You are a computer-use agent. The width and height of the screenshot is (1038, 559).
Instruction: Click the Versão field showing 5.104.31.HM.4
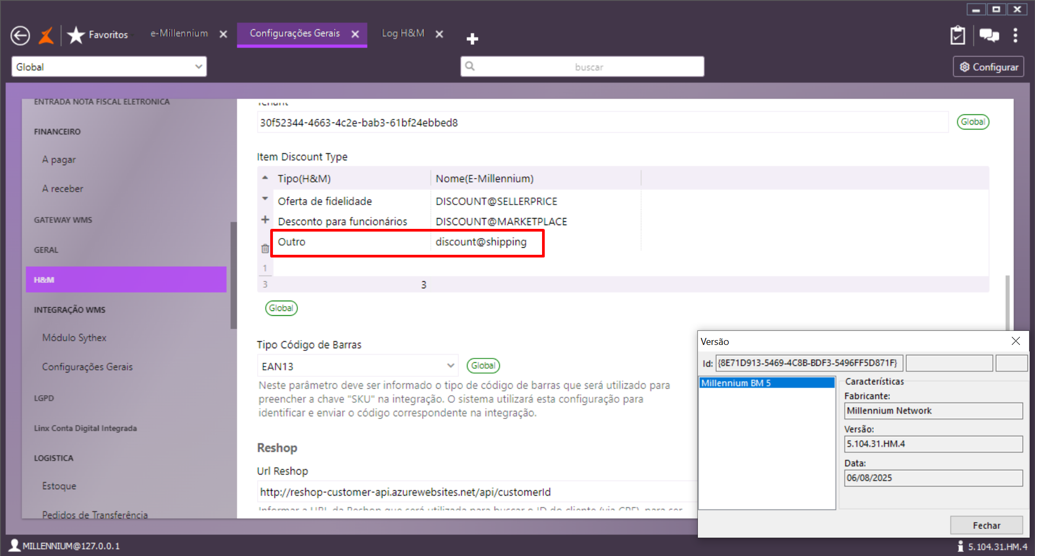point(933,444)
